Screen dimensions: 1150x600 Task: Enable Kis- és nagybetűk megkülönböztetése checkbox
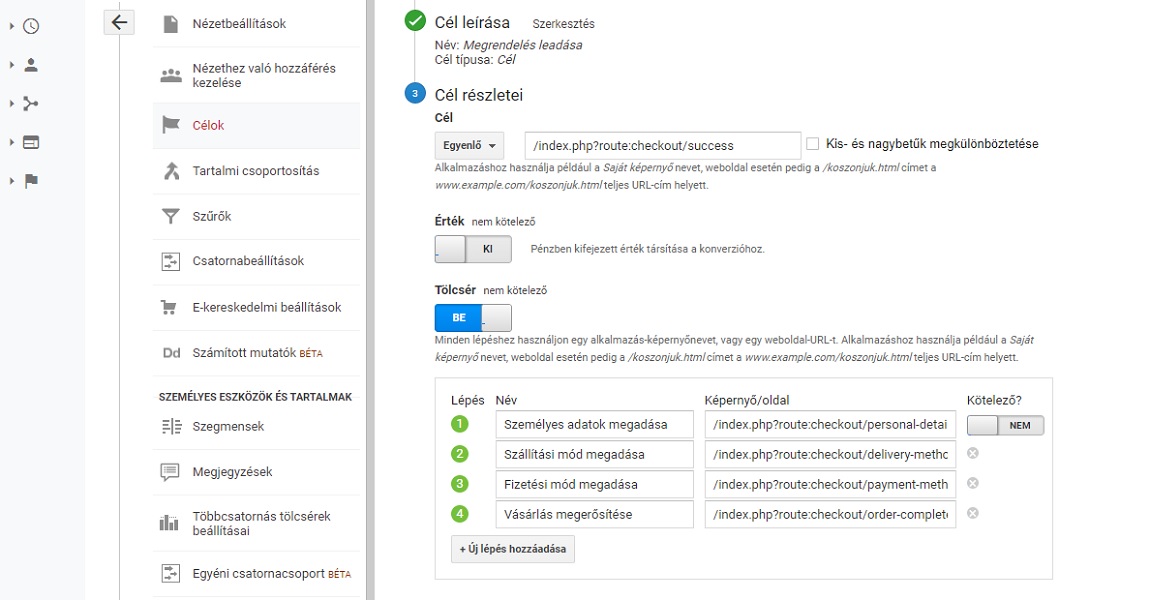click(x=812, y=144)
